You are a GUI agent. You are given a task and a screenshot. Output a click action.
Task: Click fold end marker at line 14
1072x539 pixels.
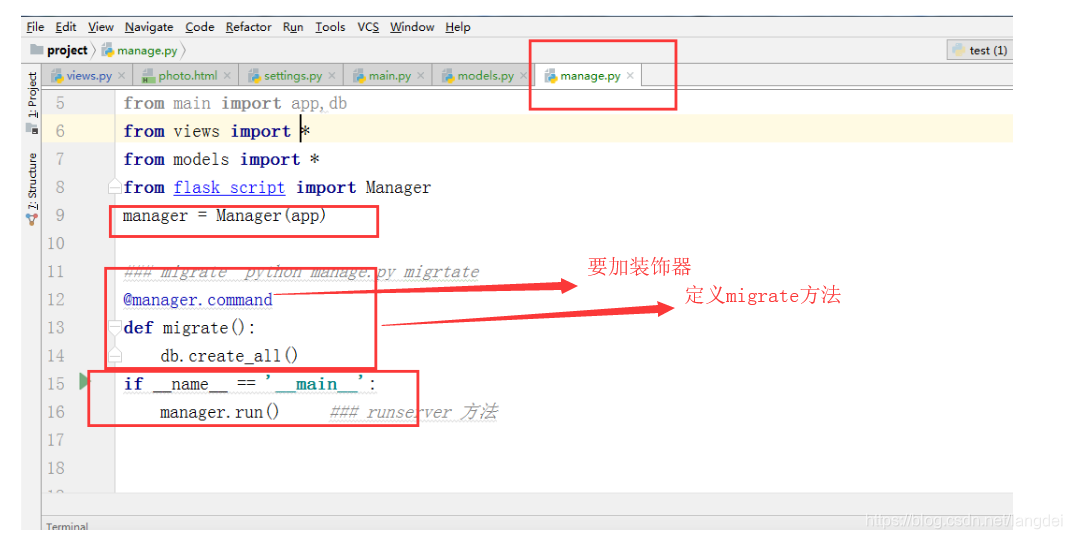point(116,355)
